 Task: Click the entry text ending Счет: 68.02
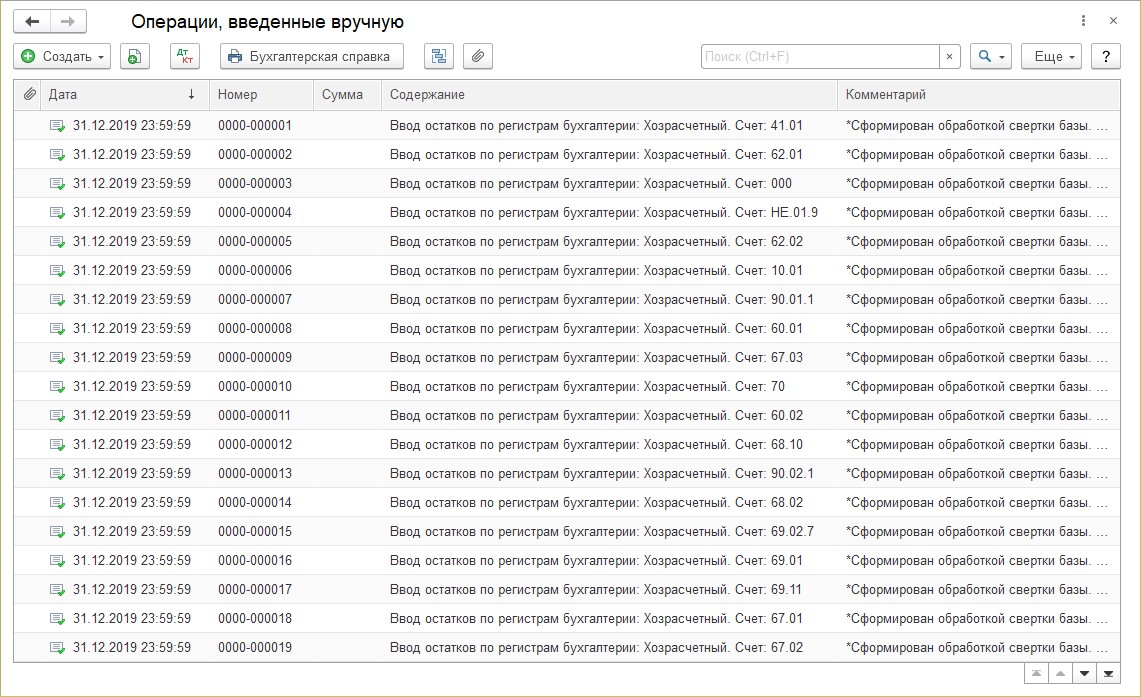(596, 503)
